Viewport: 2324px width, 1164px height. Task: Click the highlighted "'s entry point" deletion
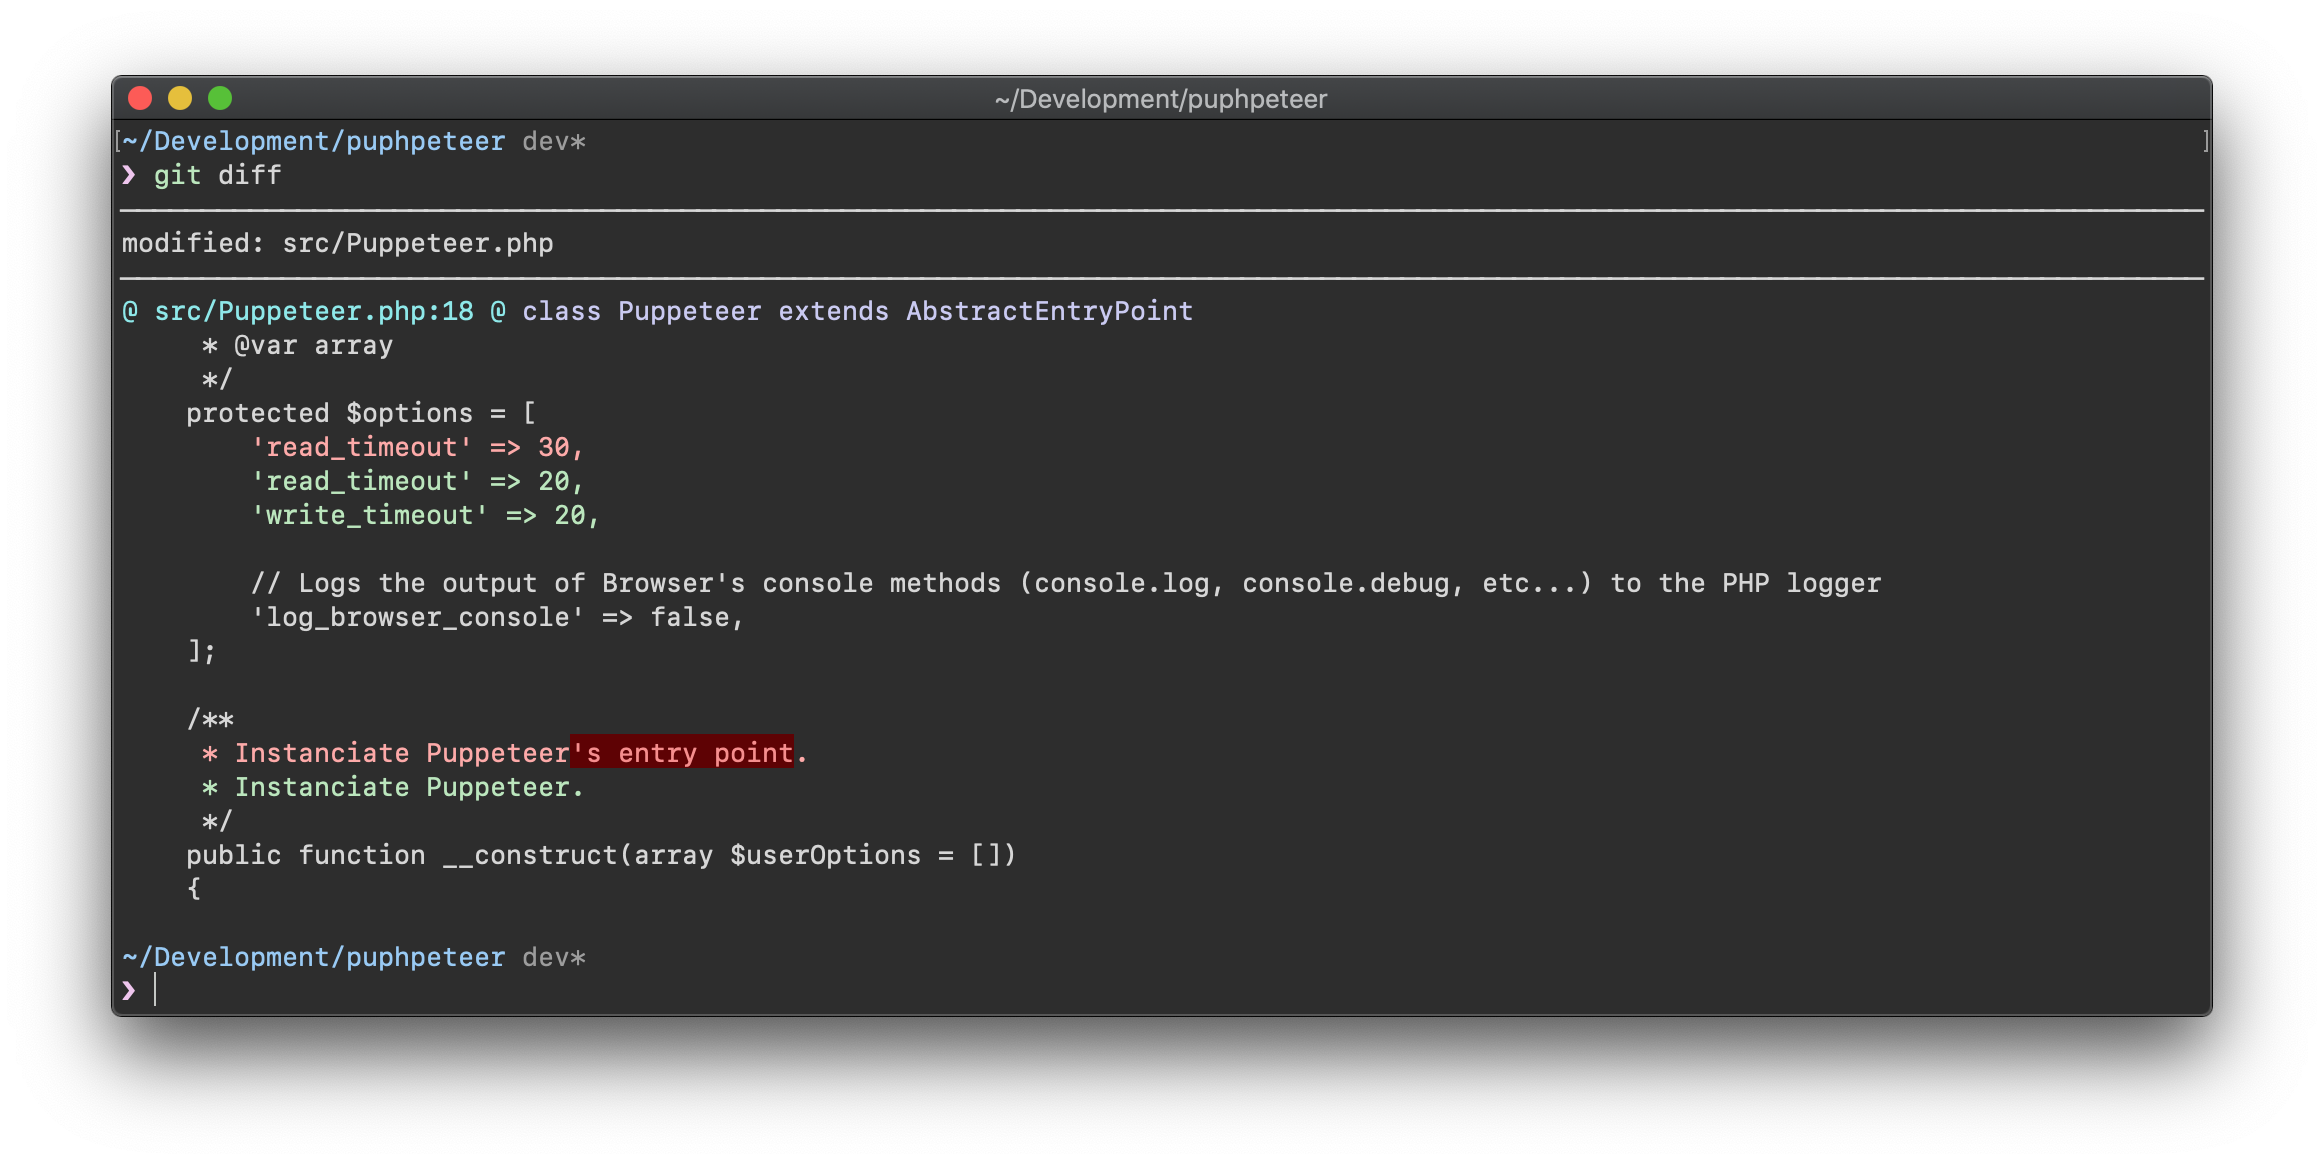click(x=681, y=753)
